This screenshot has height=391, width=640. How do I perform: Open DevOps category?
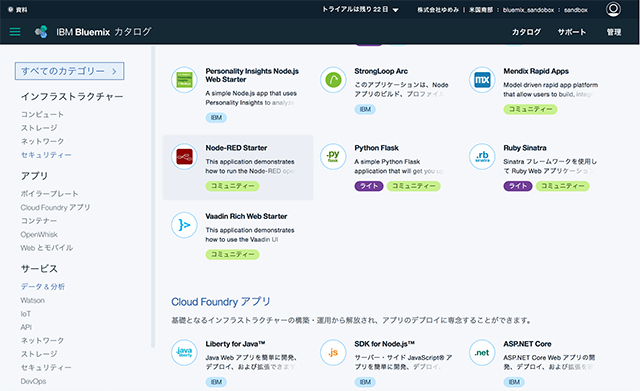tap(33, 381)
